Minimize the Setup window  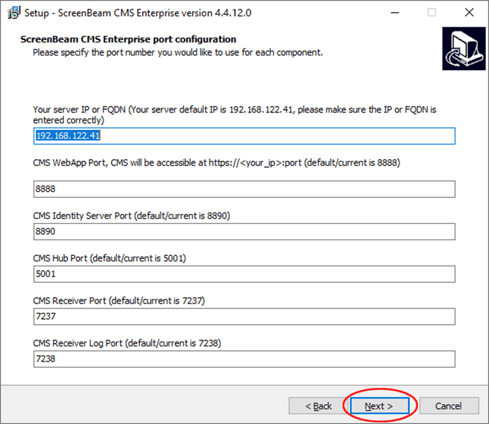pyautogui.click(x=395, y=13)
